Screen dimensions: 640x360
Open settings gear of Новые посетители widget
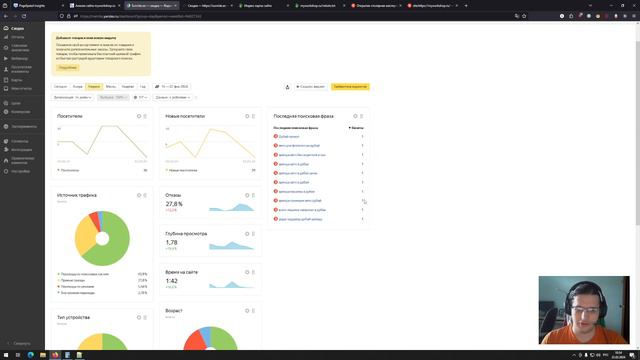(247, 116)
